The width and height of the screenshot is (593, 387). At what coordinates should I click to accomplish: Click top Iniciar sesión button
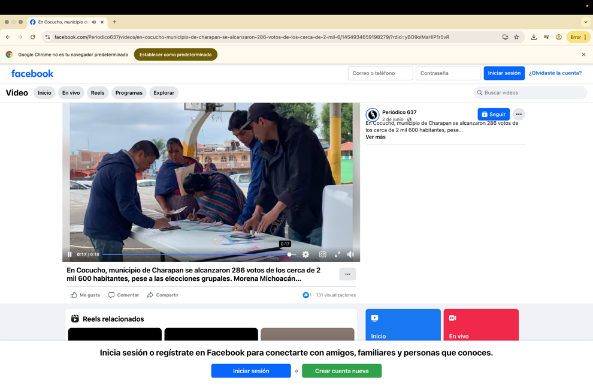(504, 73)
